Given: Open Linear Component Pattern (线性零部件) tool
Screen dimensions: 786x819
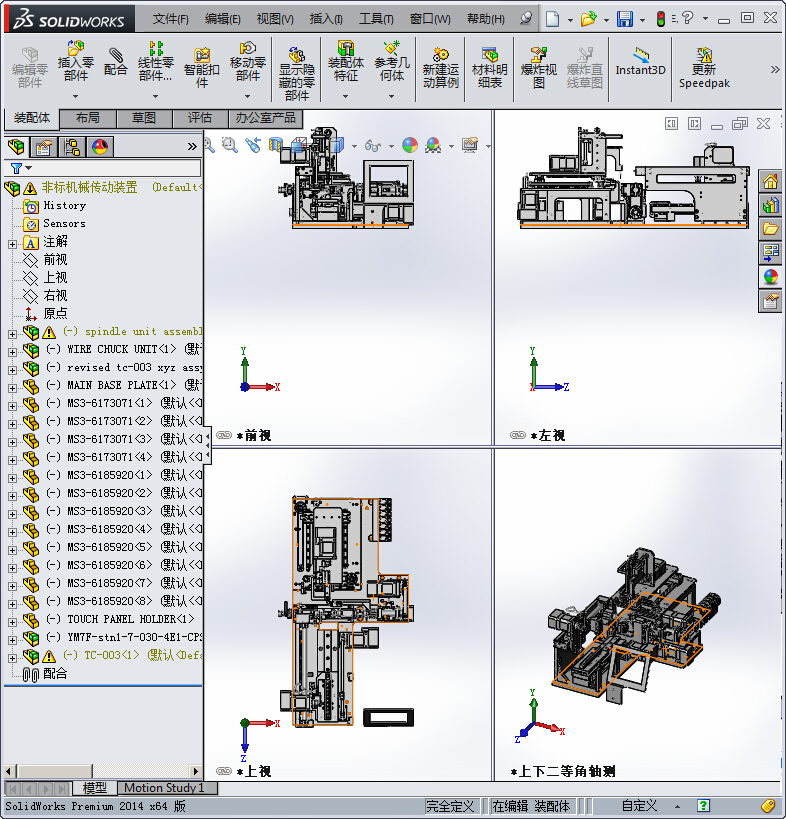Looking at the screenshot, I should pos(156,48).
